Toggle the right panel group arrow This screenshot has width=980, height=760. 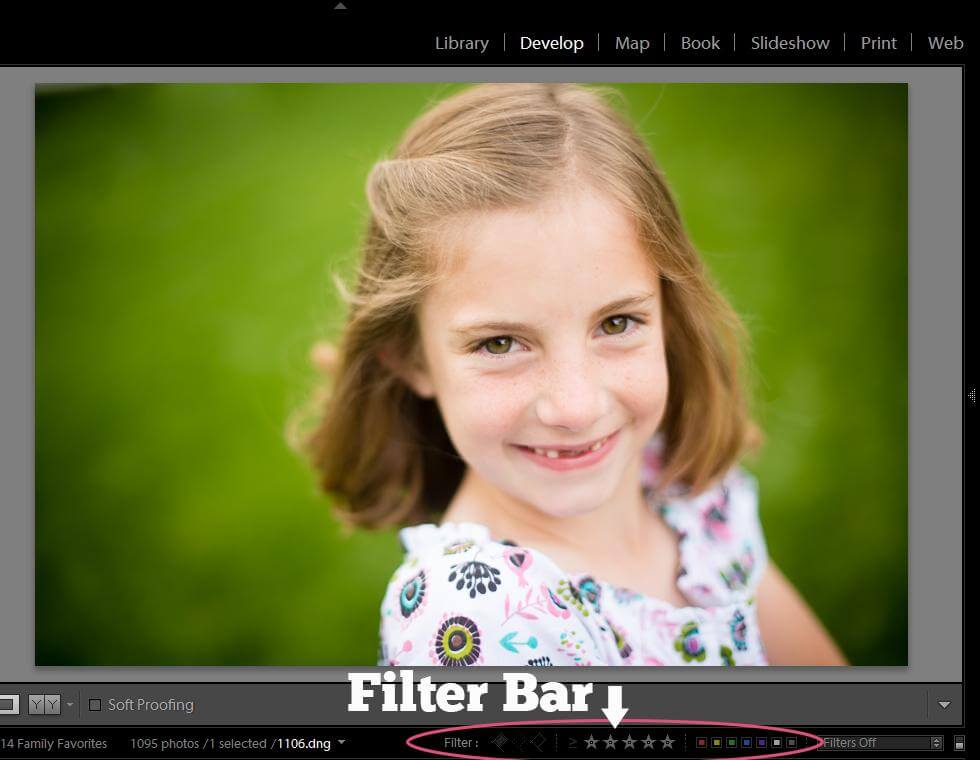coord(972,395)
